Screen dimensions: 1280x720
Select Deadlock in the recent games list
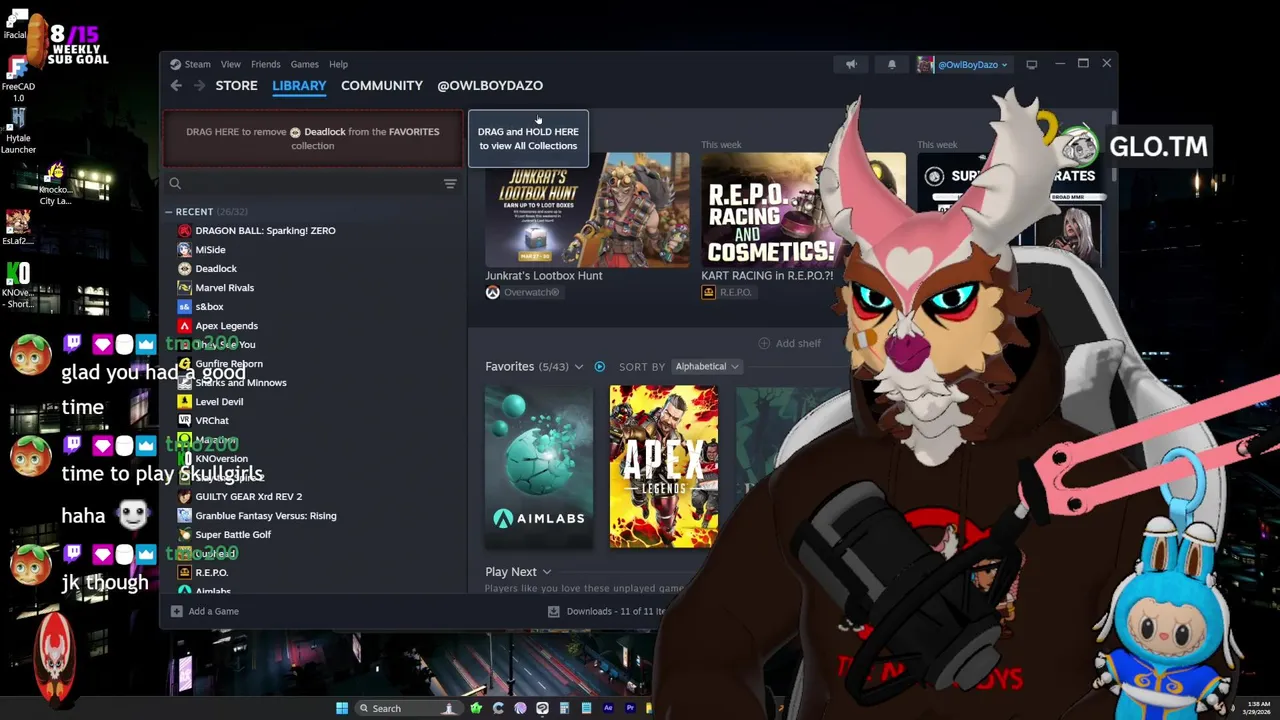point(216,269)
